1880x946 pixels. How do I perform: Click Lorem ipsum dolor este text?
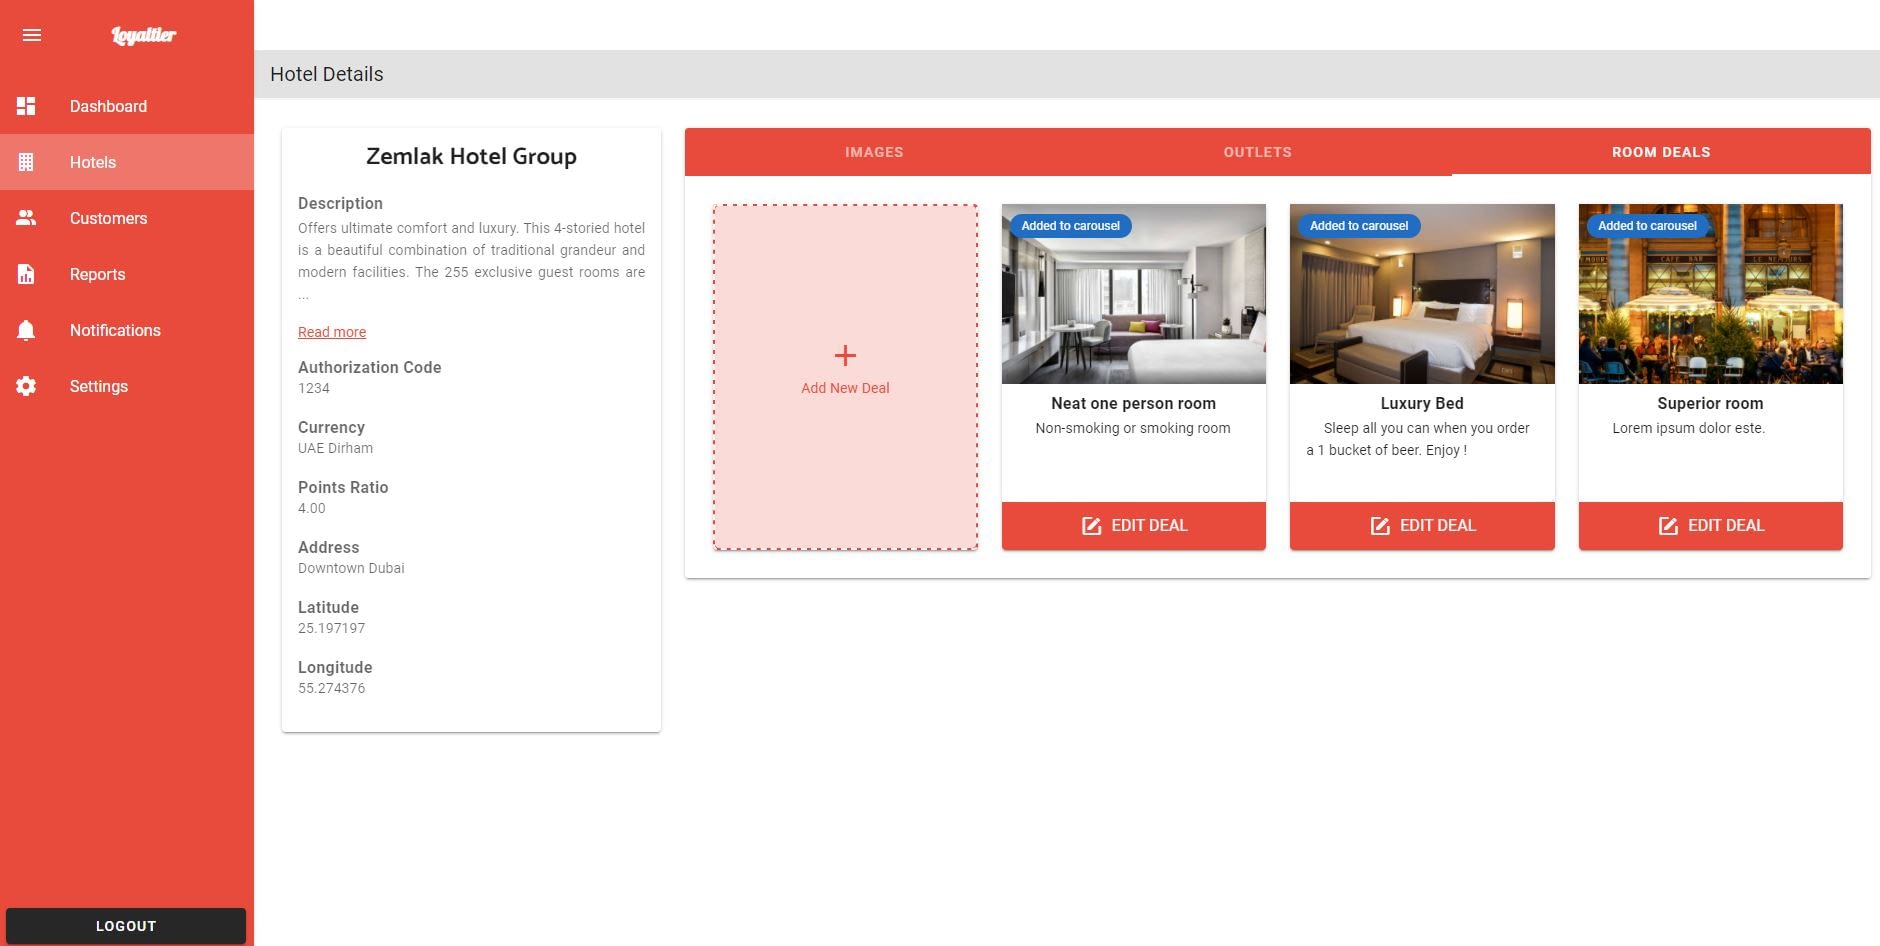coord(1689,428)
